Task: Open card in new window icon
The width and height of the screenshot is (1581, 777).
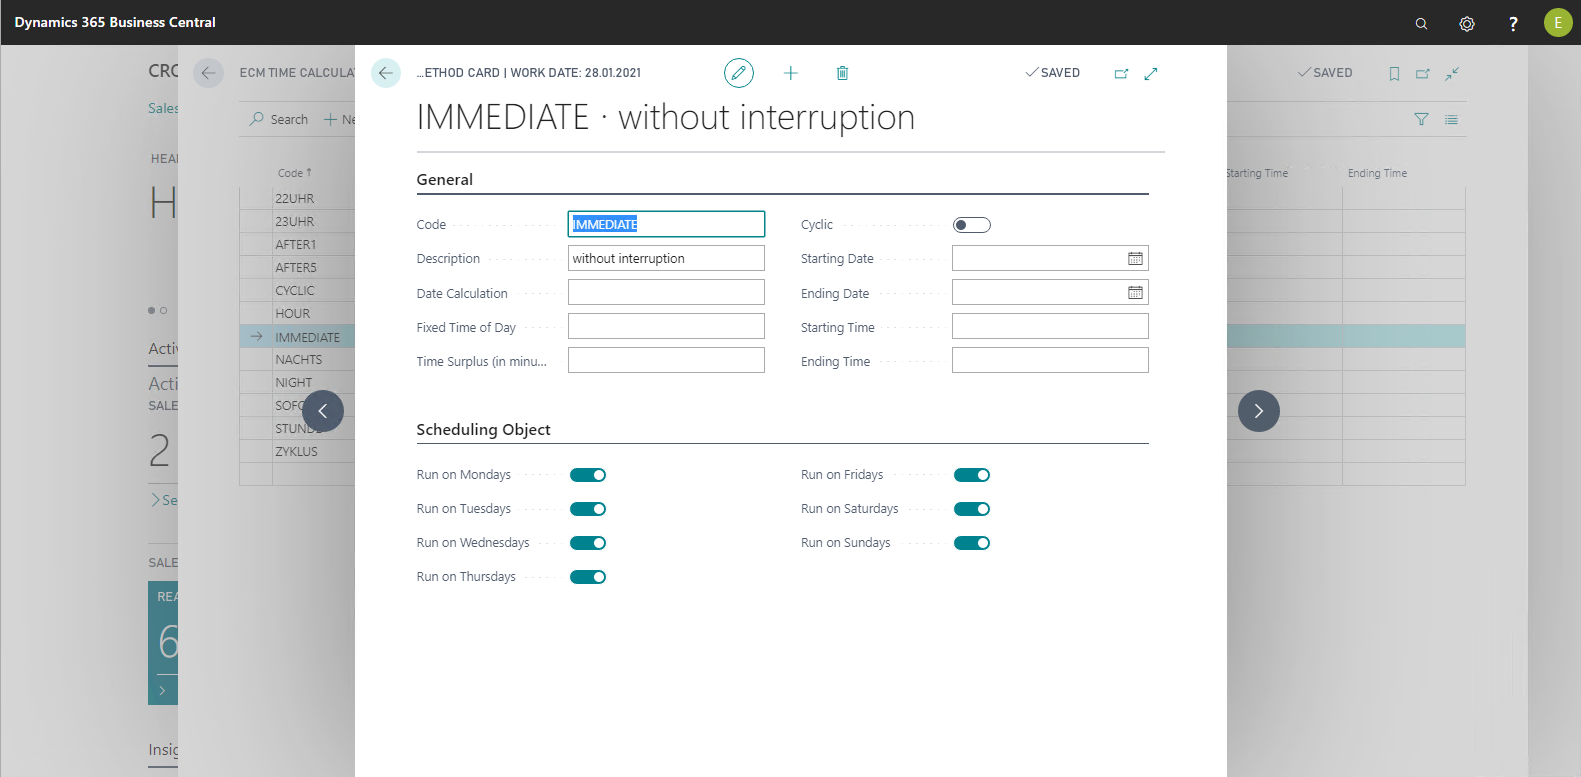Action: click(x=1121, y=73)
